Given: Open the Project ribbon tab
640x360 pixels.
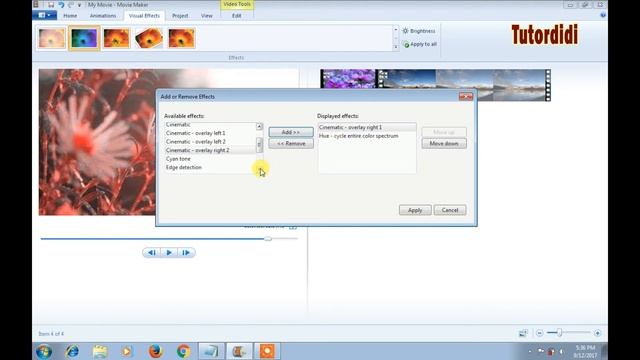Looking at the screenshot, I should coord(180,16).
